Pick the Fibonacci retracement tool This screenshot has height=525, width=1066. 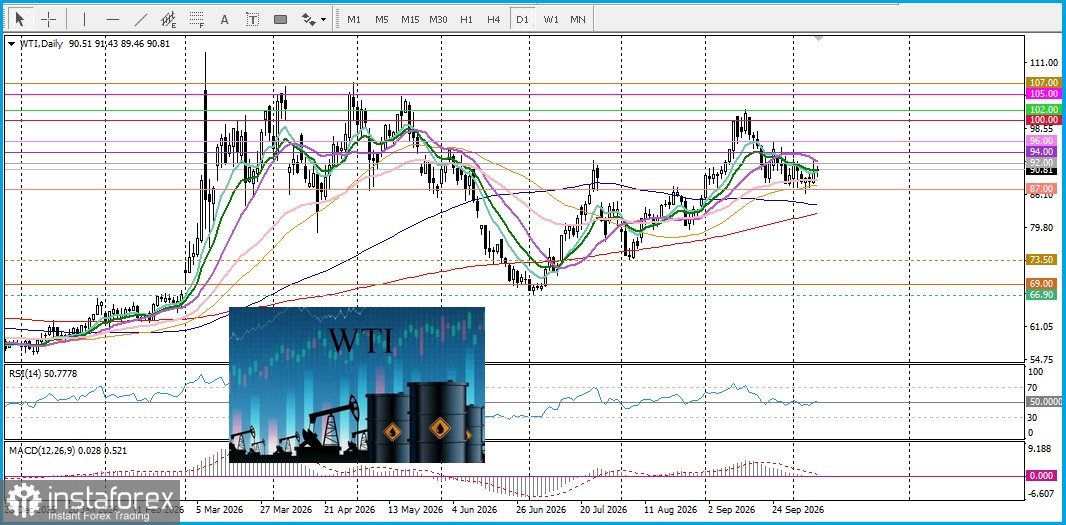[x=197, y=20]
